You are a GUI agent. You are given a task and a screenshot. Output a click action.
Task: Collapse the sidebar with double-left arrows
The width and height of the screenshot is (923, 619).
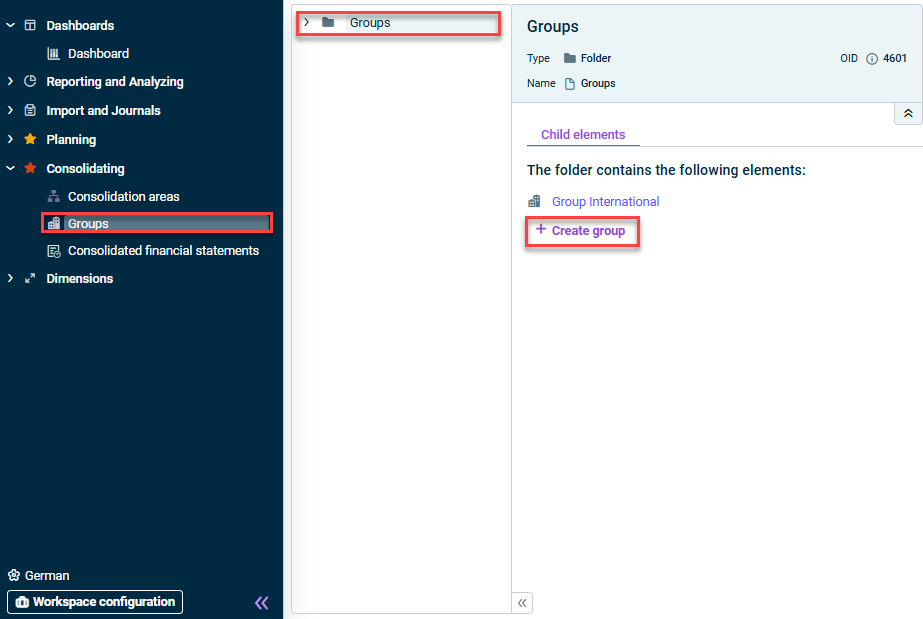click(x=261, y=603)
